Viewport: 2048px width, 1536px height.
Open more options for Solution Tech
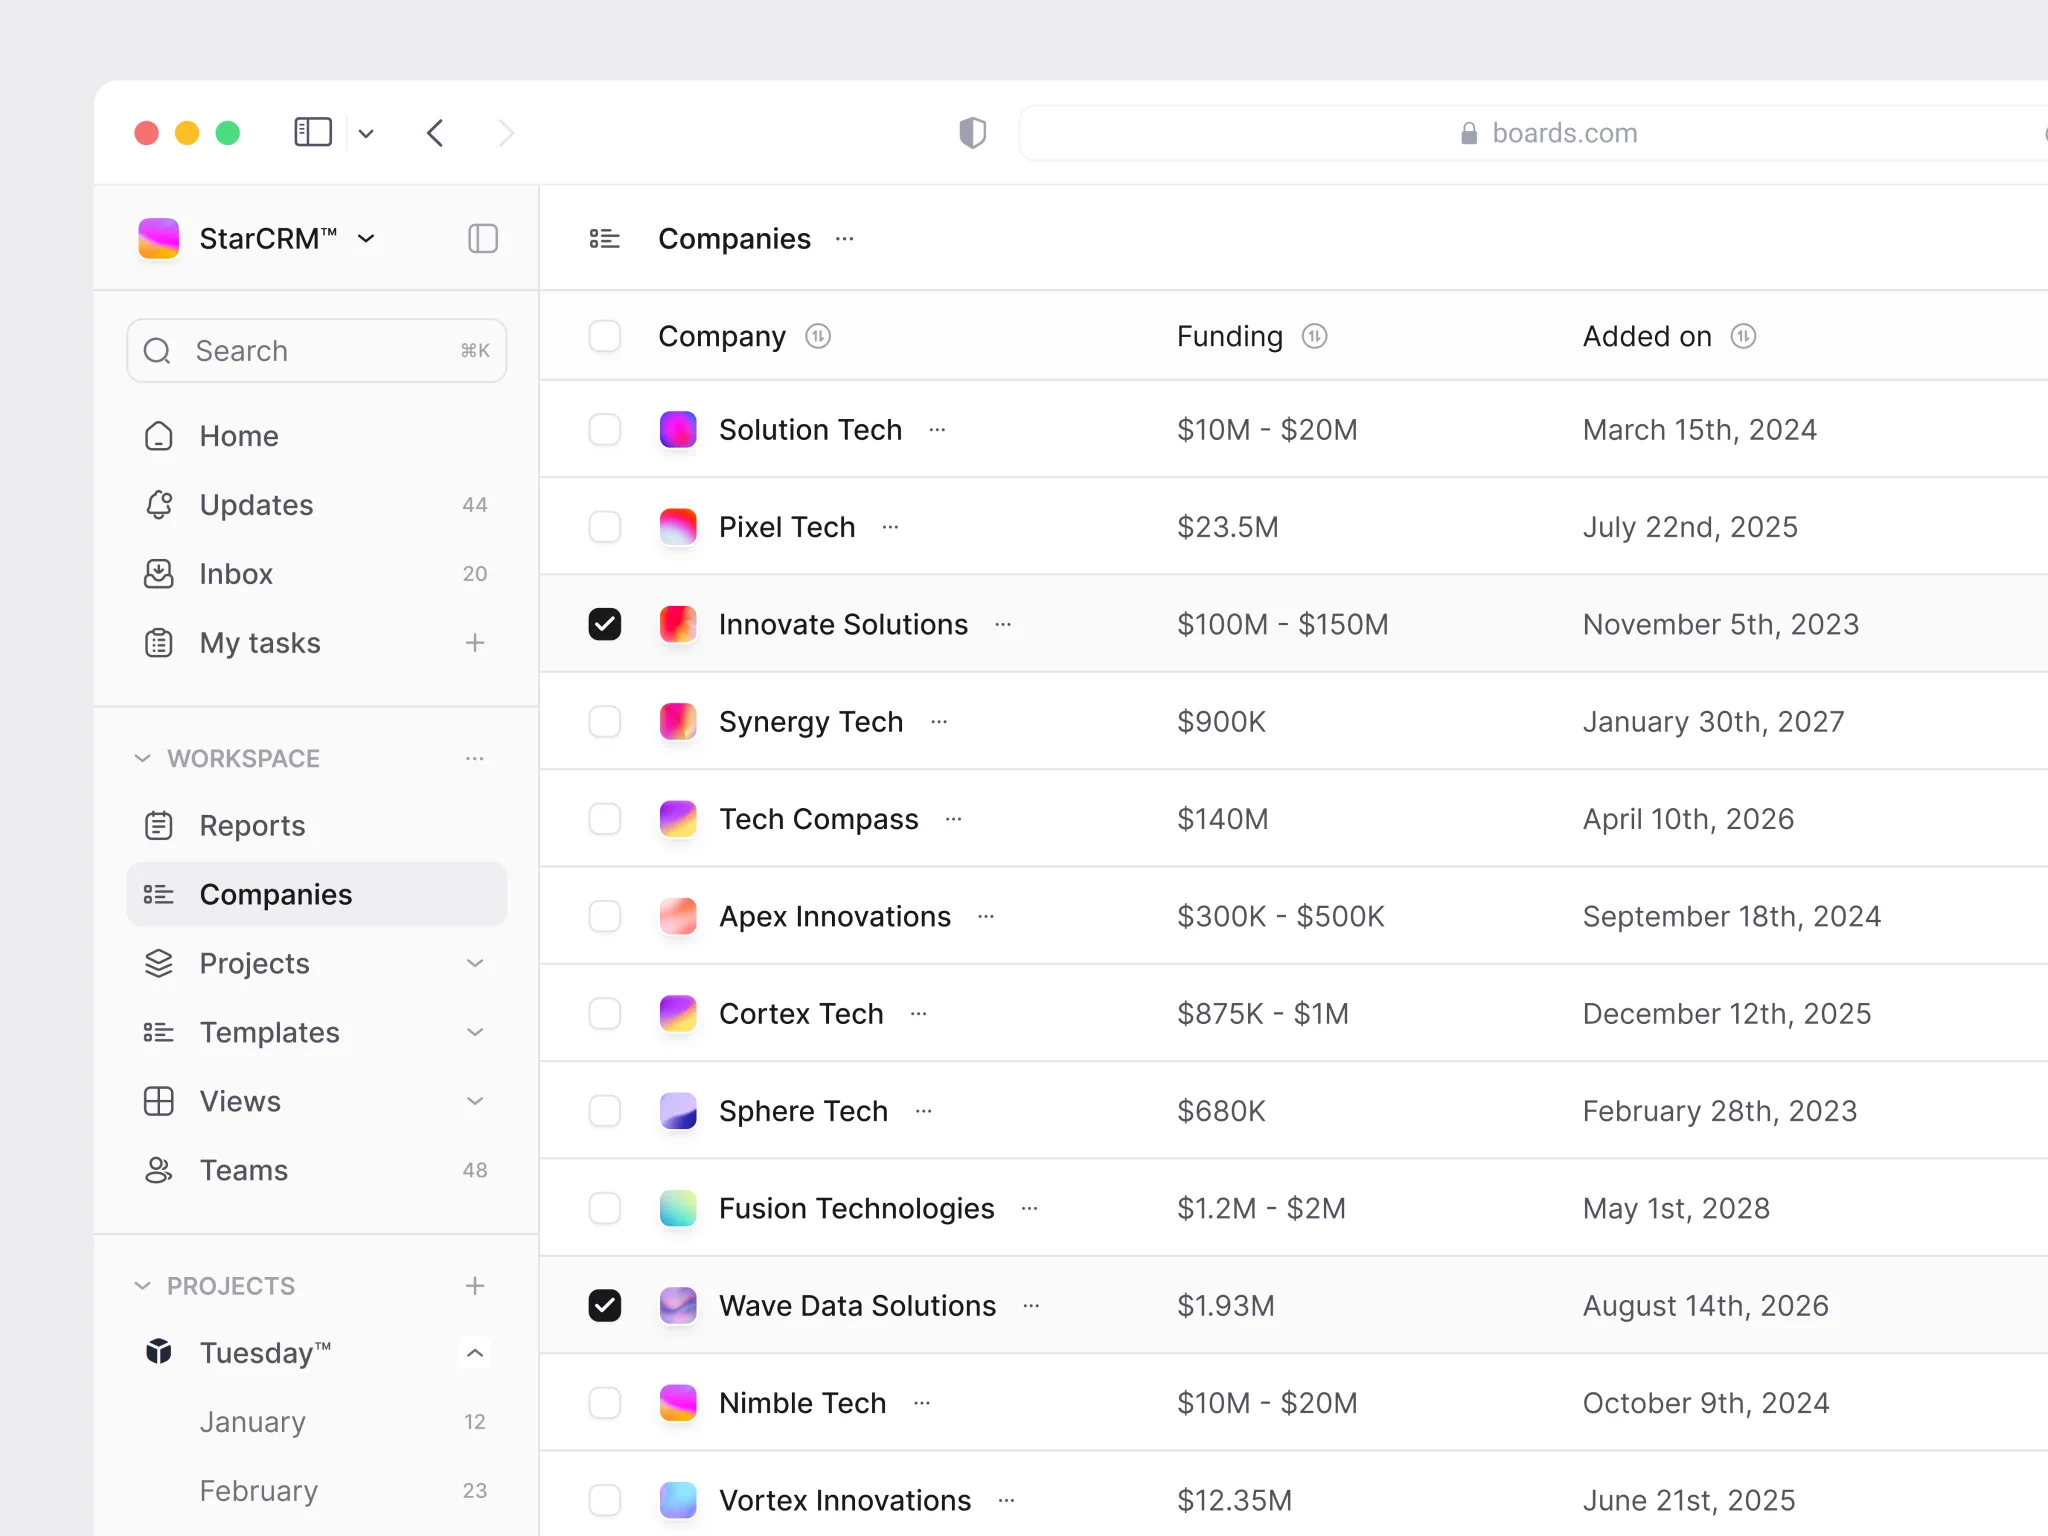937,430
